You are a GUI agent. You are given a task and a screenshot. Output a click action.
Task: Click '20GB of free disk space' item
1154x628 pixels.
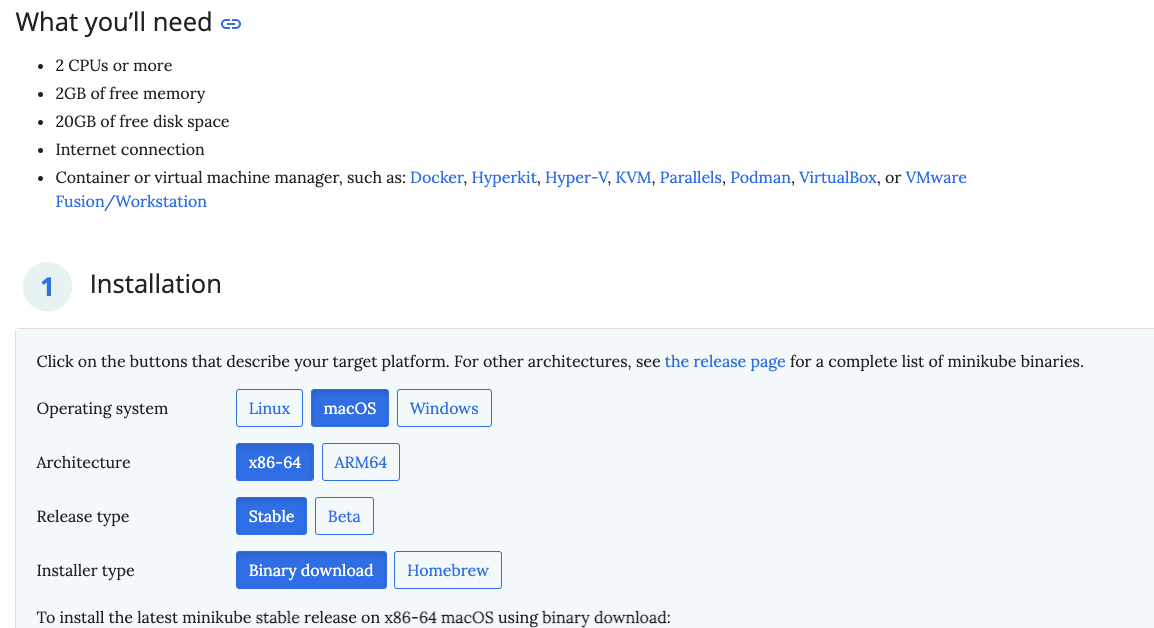(x=142, y=121)
